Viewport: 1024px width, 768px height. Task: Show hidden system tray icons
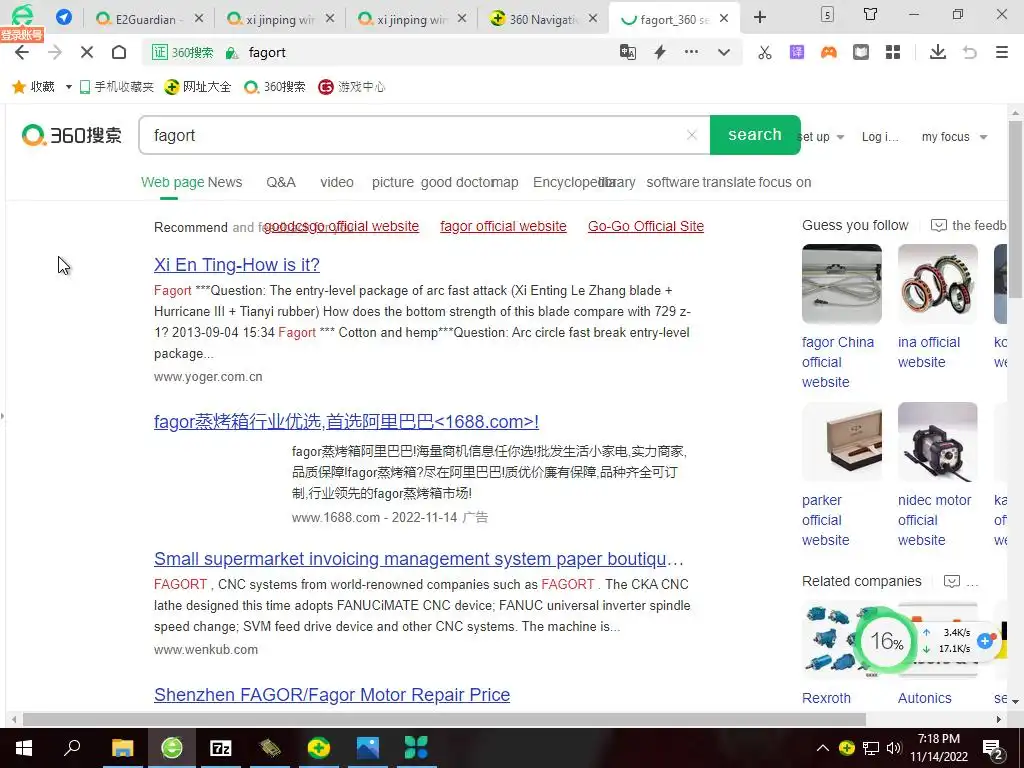point(823,748)
